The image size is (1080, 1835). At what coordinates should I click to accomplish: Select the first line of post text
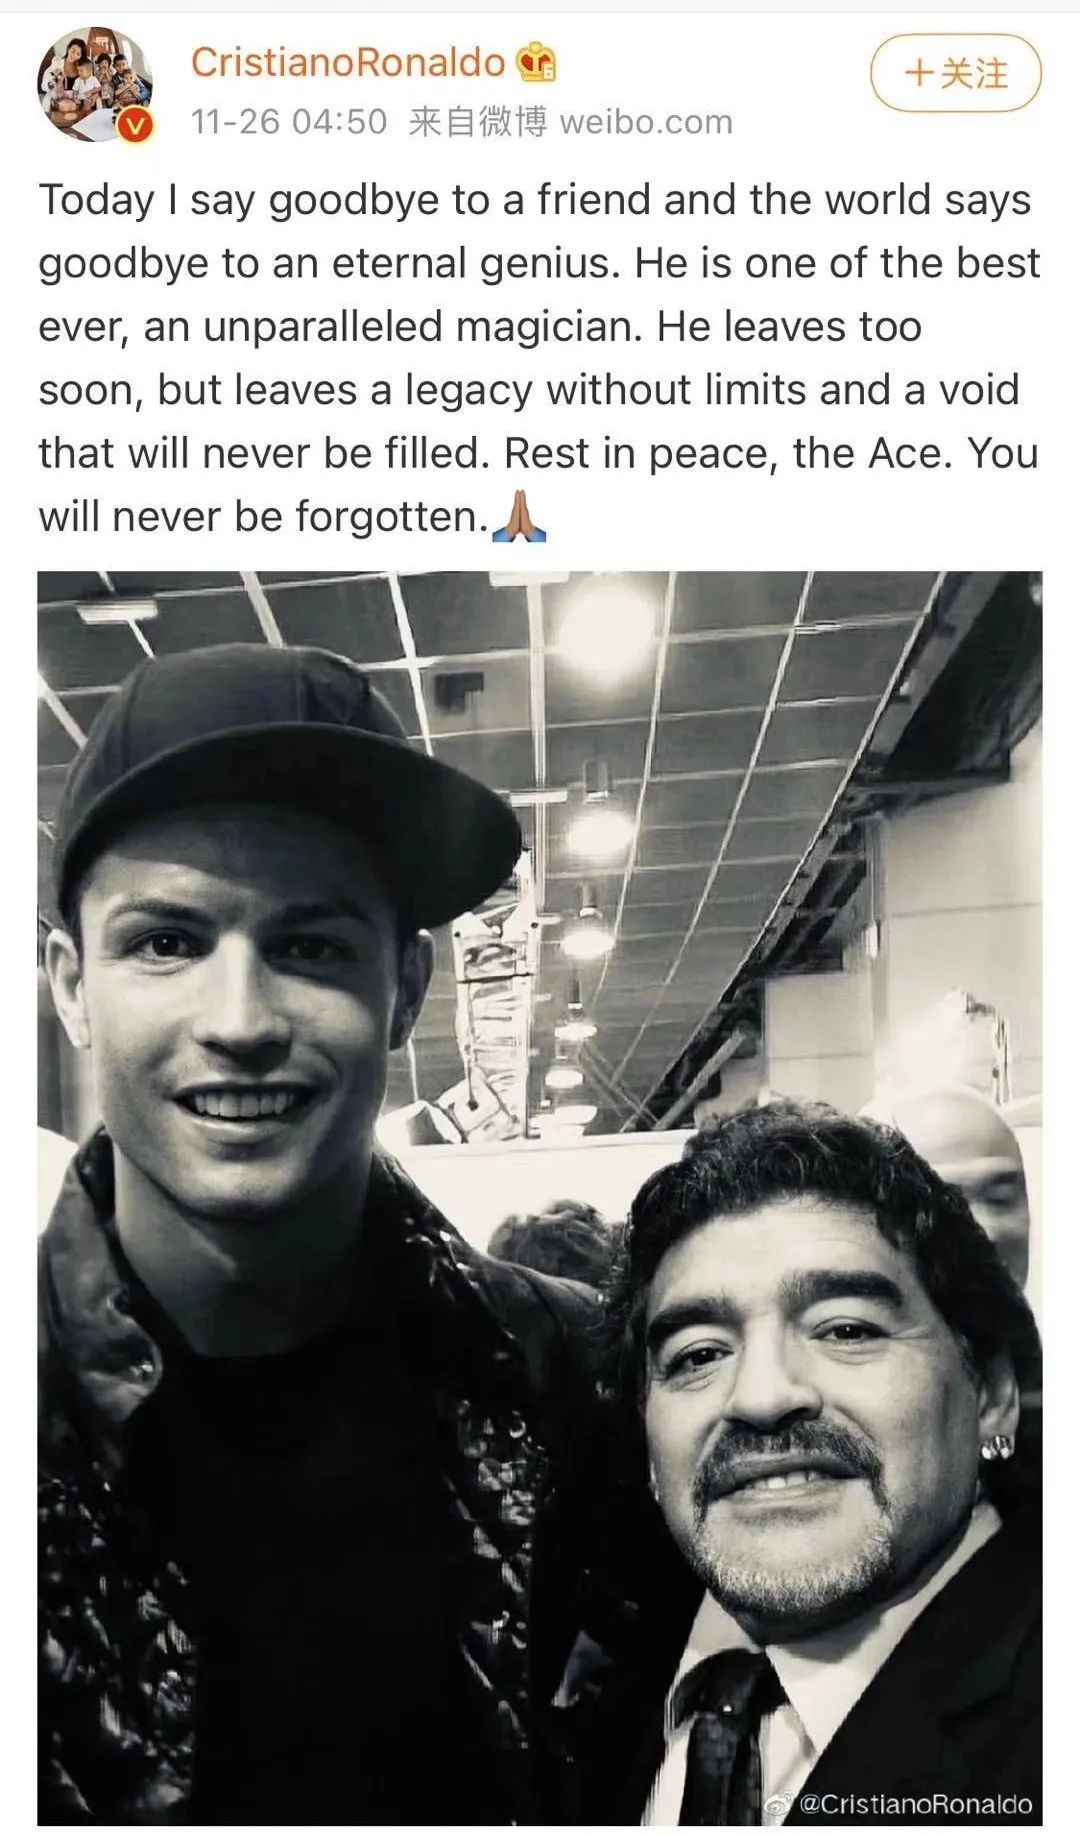pos(534,200)
